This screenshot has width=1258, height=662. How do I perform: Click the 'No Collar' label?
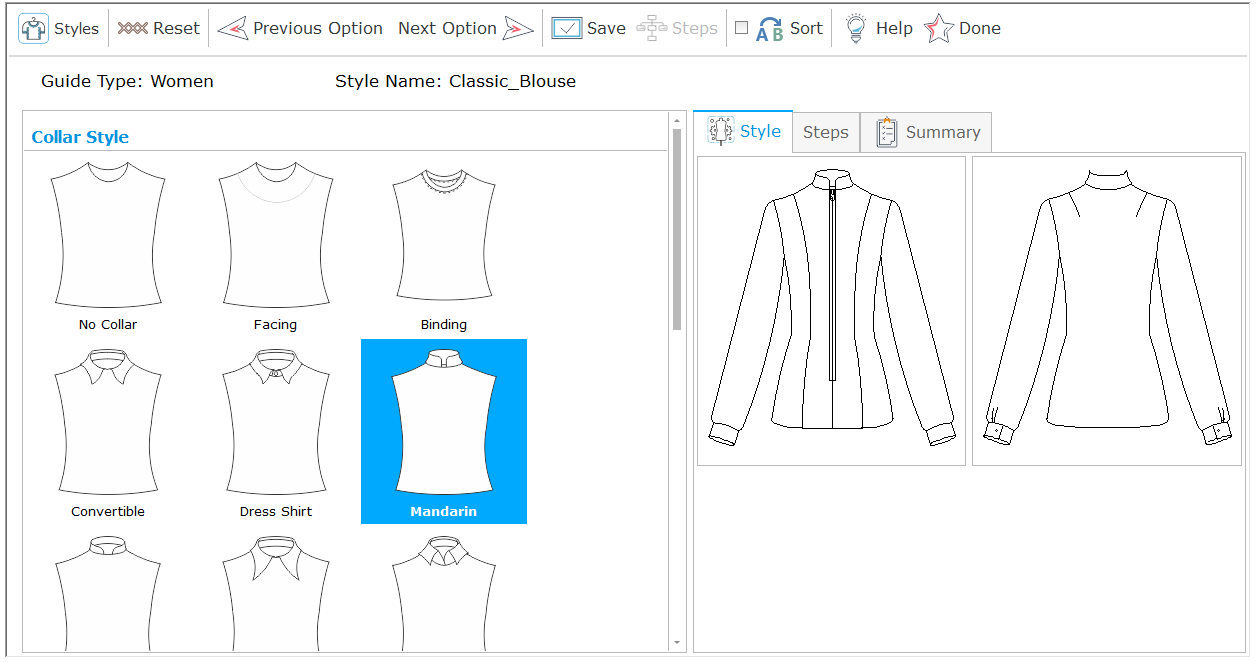[x=108, y=324]
